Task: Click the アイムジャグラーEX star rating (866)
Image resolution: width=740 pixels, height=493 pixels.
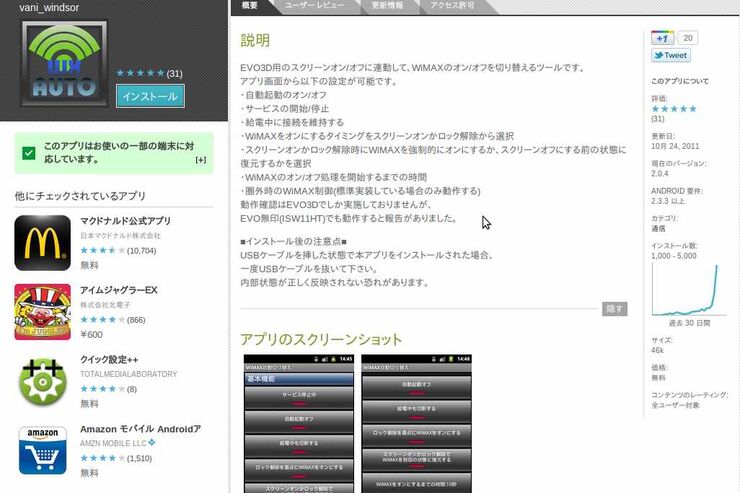Action: (103, 320)
